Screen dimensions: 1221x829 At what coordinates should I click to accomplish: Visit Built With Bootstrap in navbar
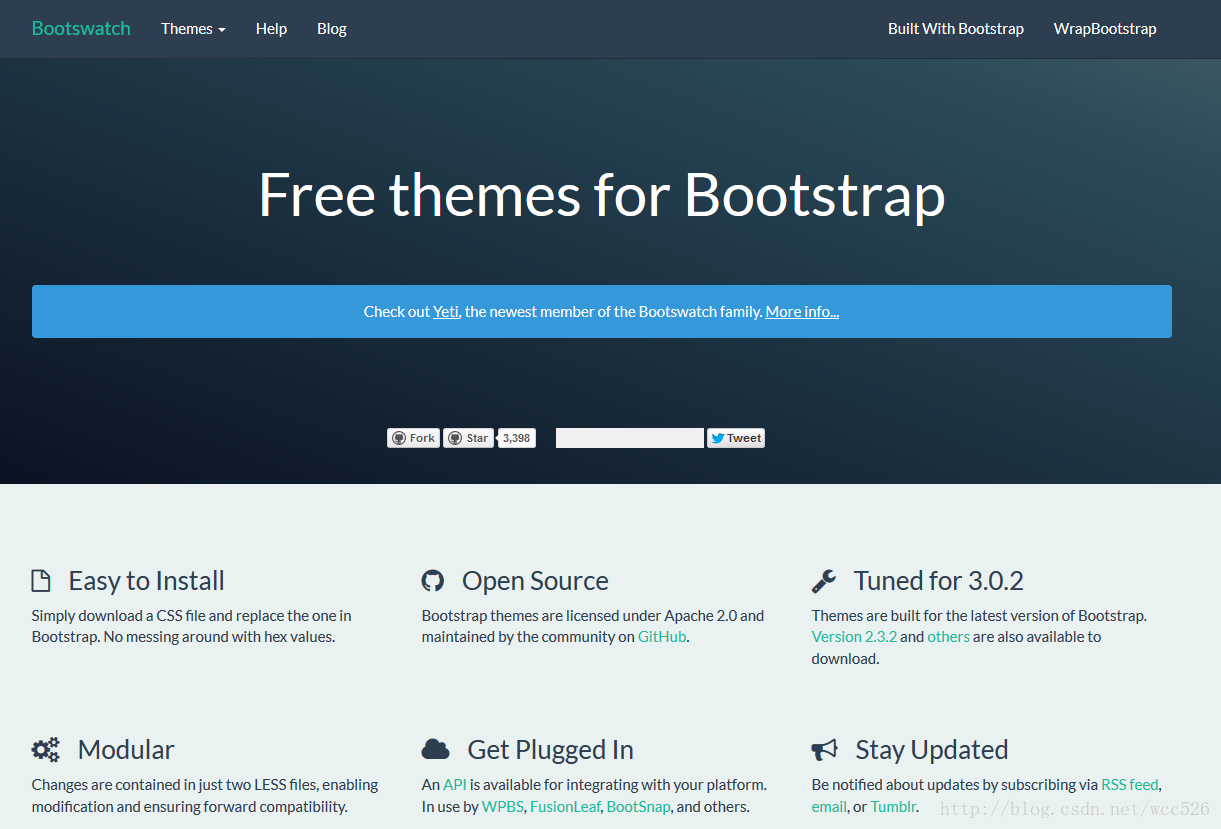[x=956, y=29]
